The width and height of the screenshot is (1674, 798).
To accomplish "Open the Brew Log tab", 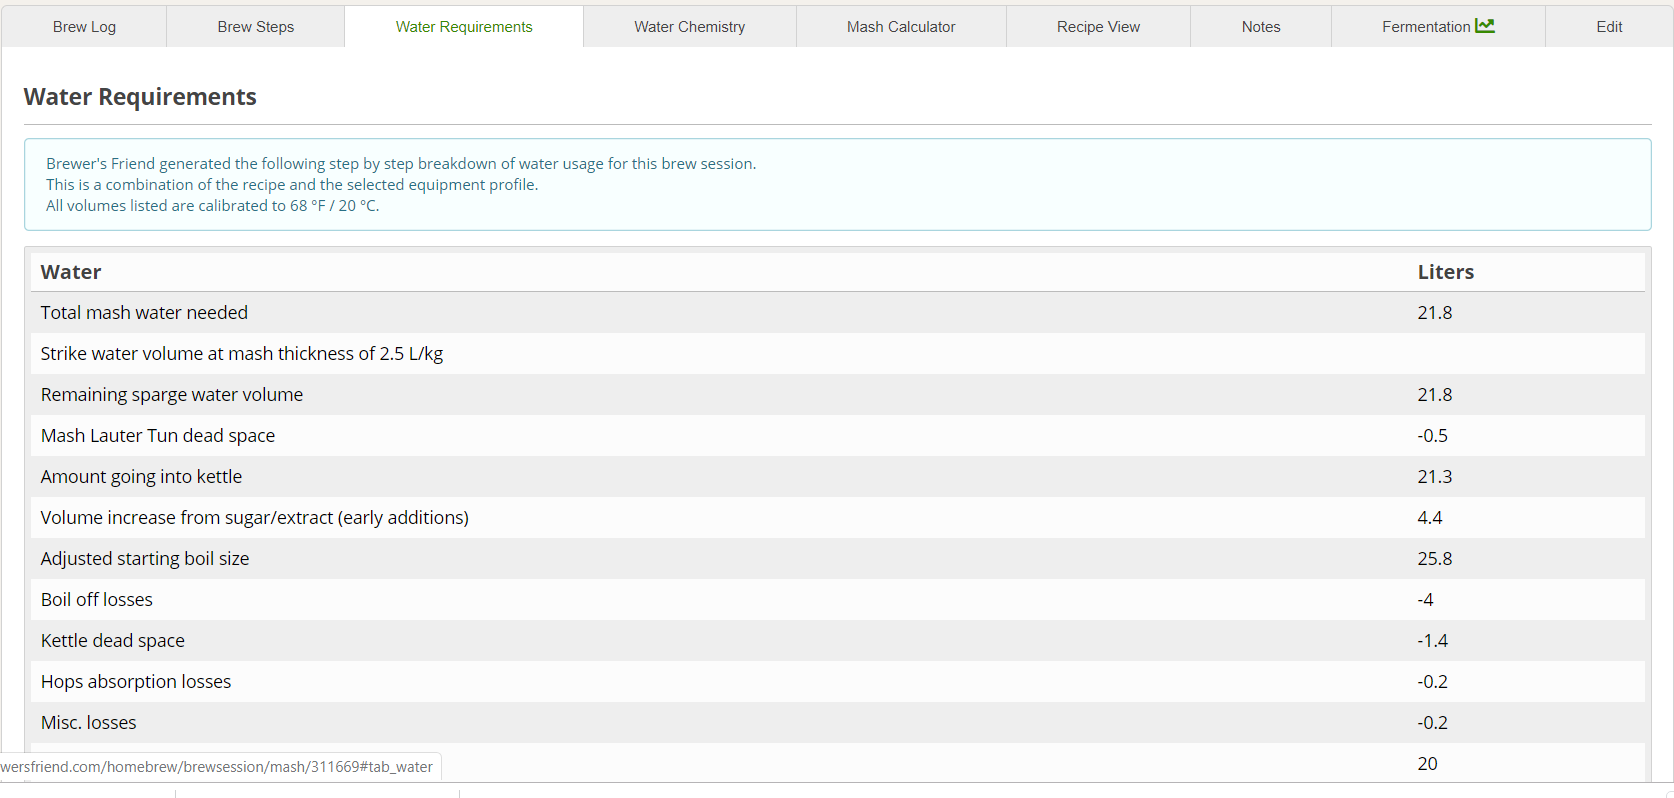I will point(84,27).
